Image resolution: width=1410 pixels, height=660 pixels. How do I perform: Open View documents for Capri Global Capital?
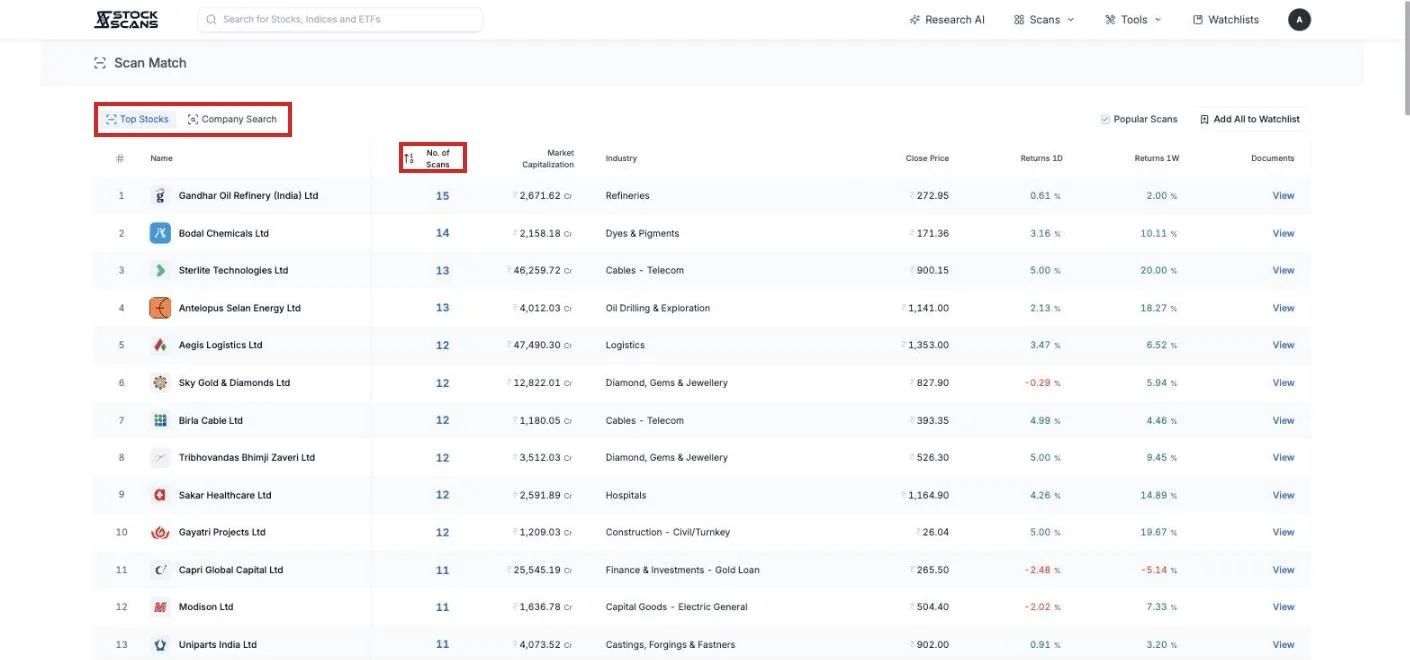point(1283,570)
